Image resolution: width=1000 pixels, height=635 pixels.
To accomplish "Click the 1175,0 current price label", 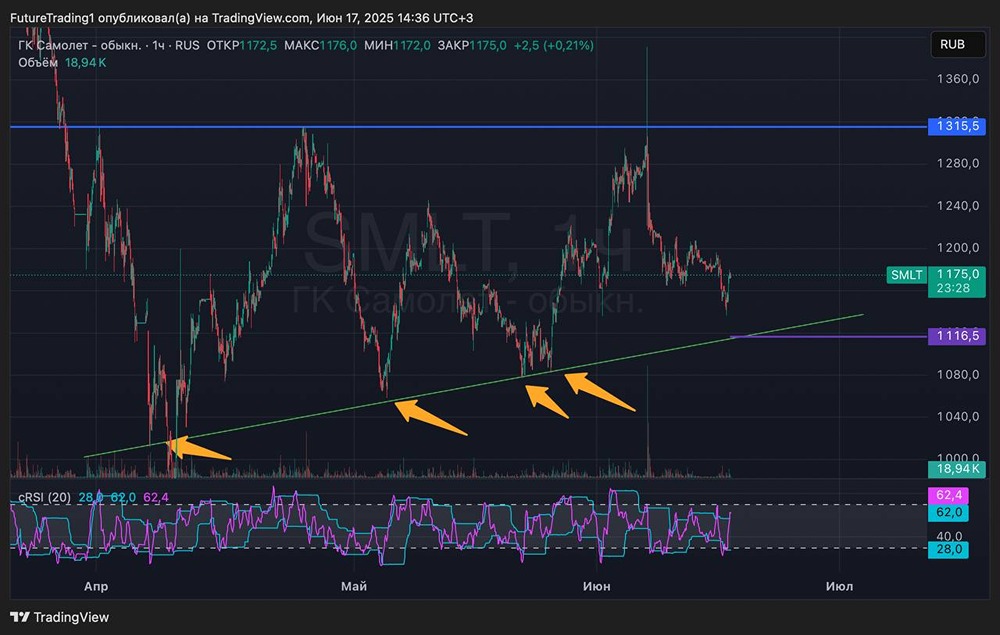I will point(957,274).
